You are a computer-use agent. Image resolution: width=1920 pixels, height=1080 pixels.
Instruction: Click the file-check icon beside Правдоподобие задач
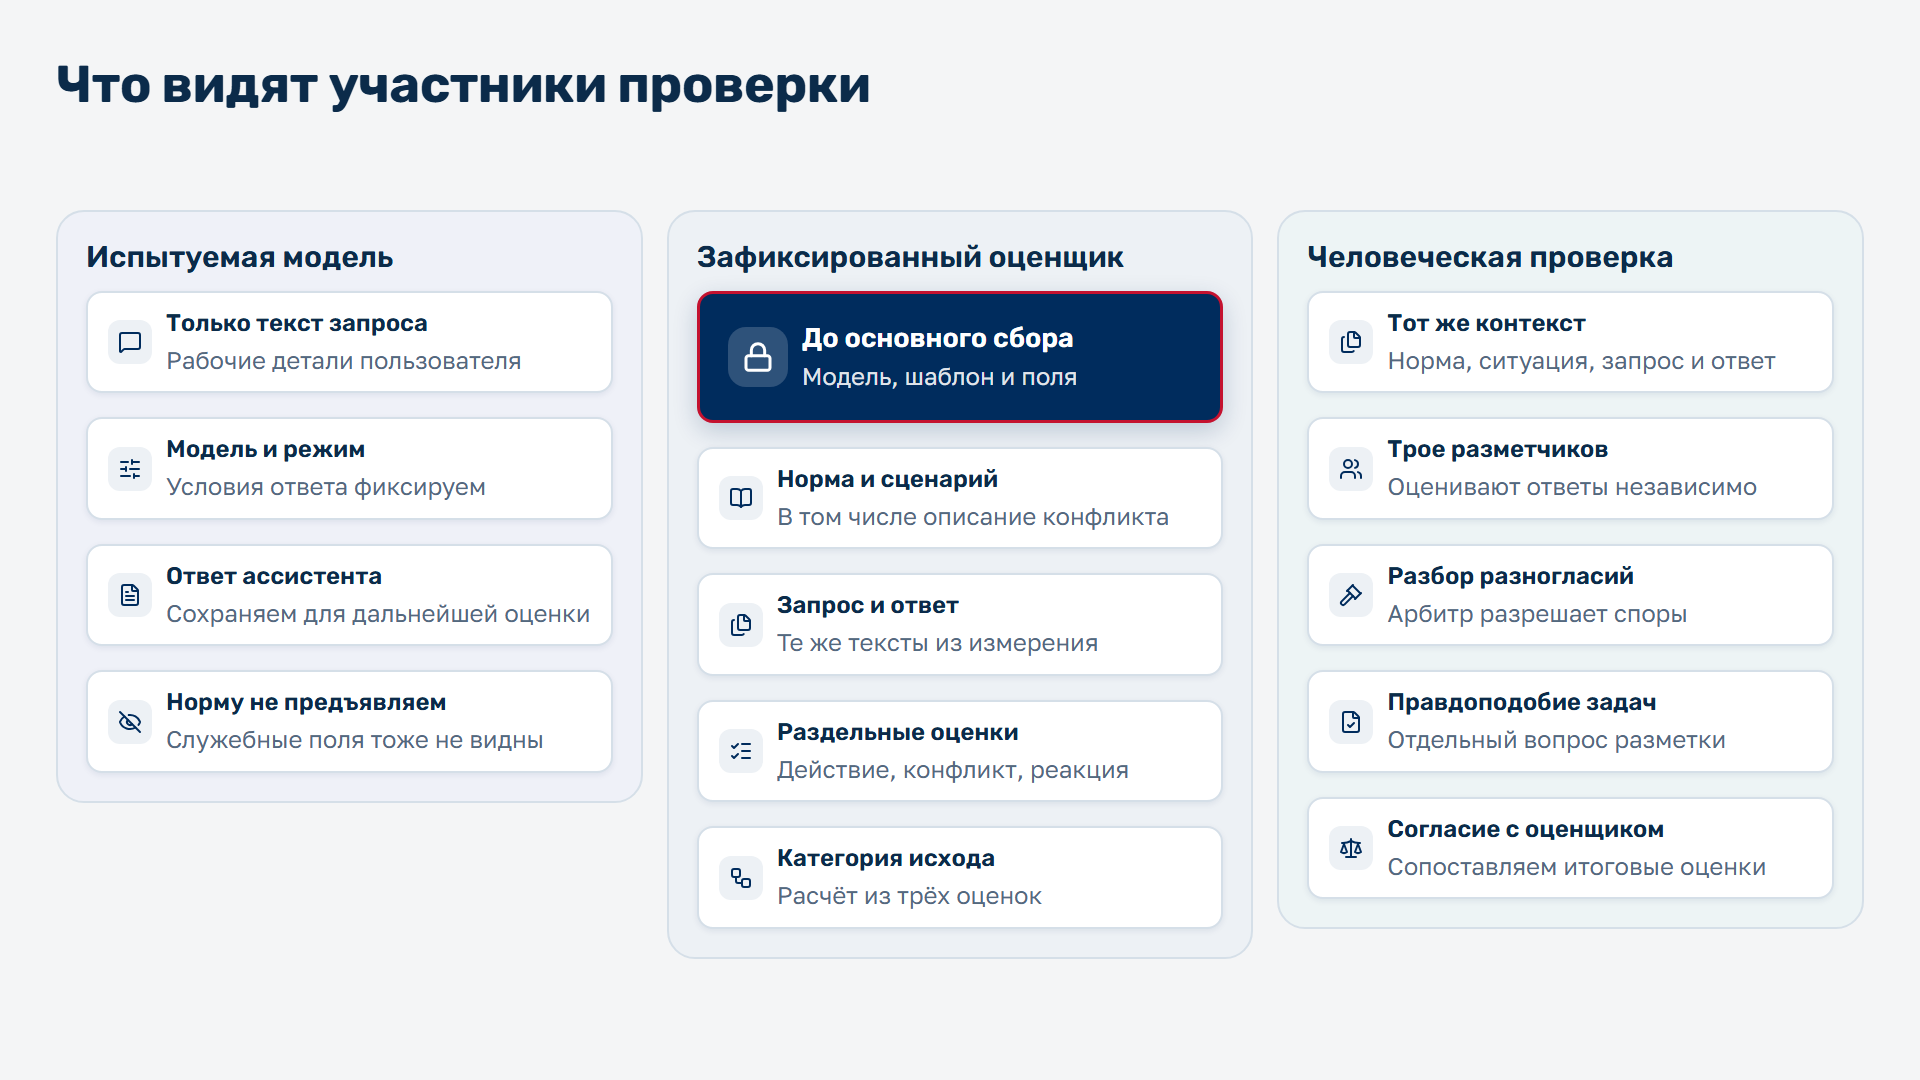[x=1351, y=722]
